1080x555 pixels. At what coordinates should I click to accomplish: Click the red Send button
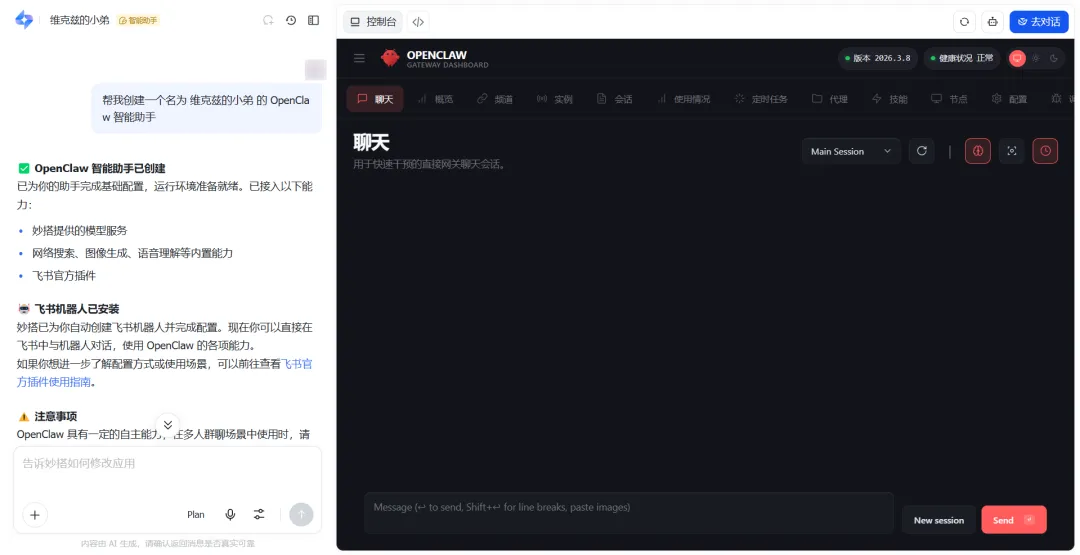click(x=1014, y=520)
